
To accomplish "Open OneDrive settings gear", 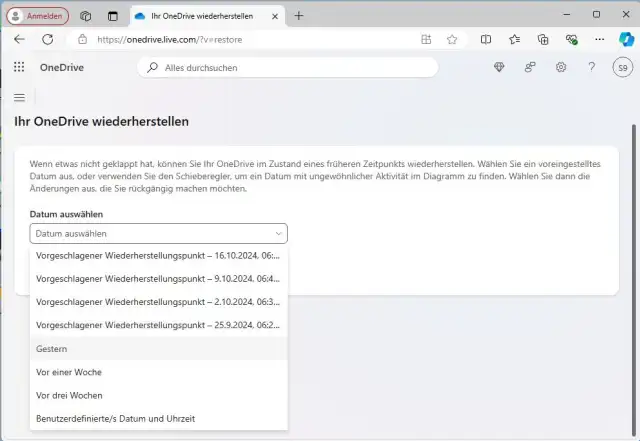I will (x=561, y=67).
